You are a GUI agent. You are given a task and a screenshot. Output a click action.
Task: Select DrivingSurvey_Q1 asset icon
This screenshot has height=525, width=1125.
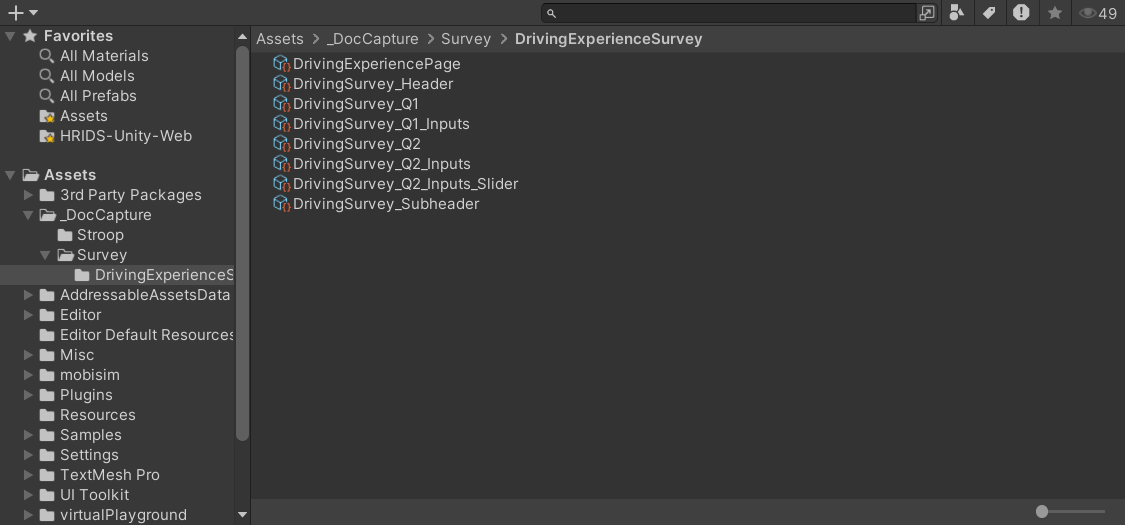point(282,105)
